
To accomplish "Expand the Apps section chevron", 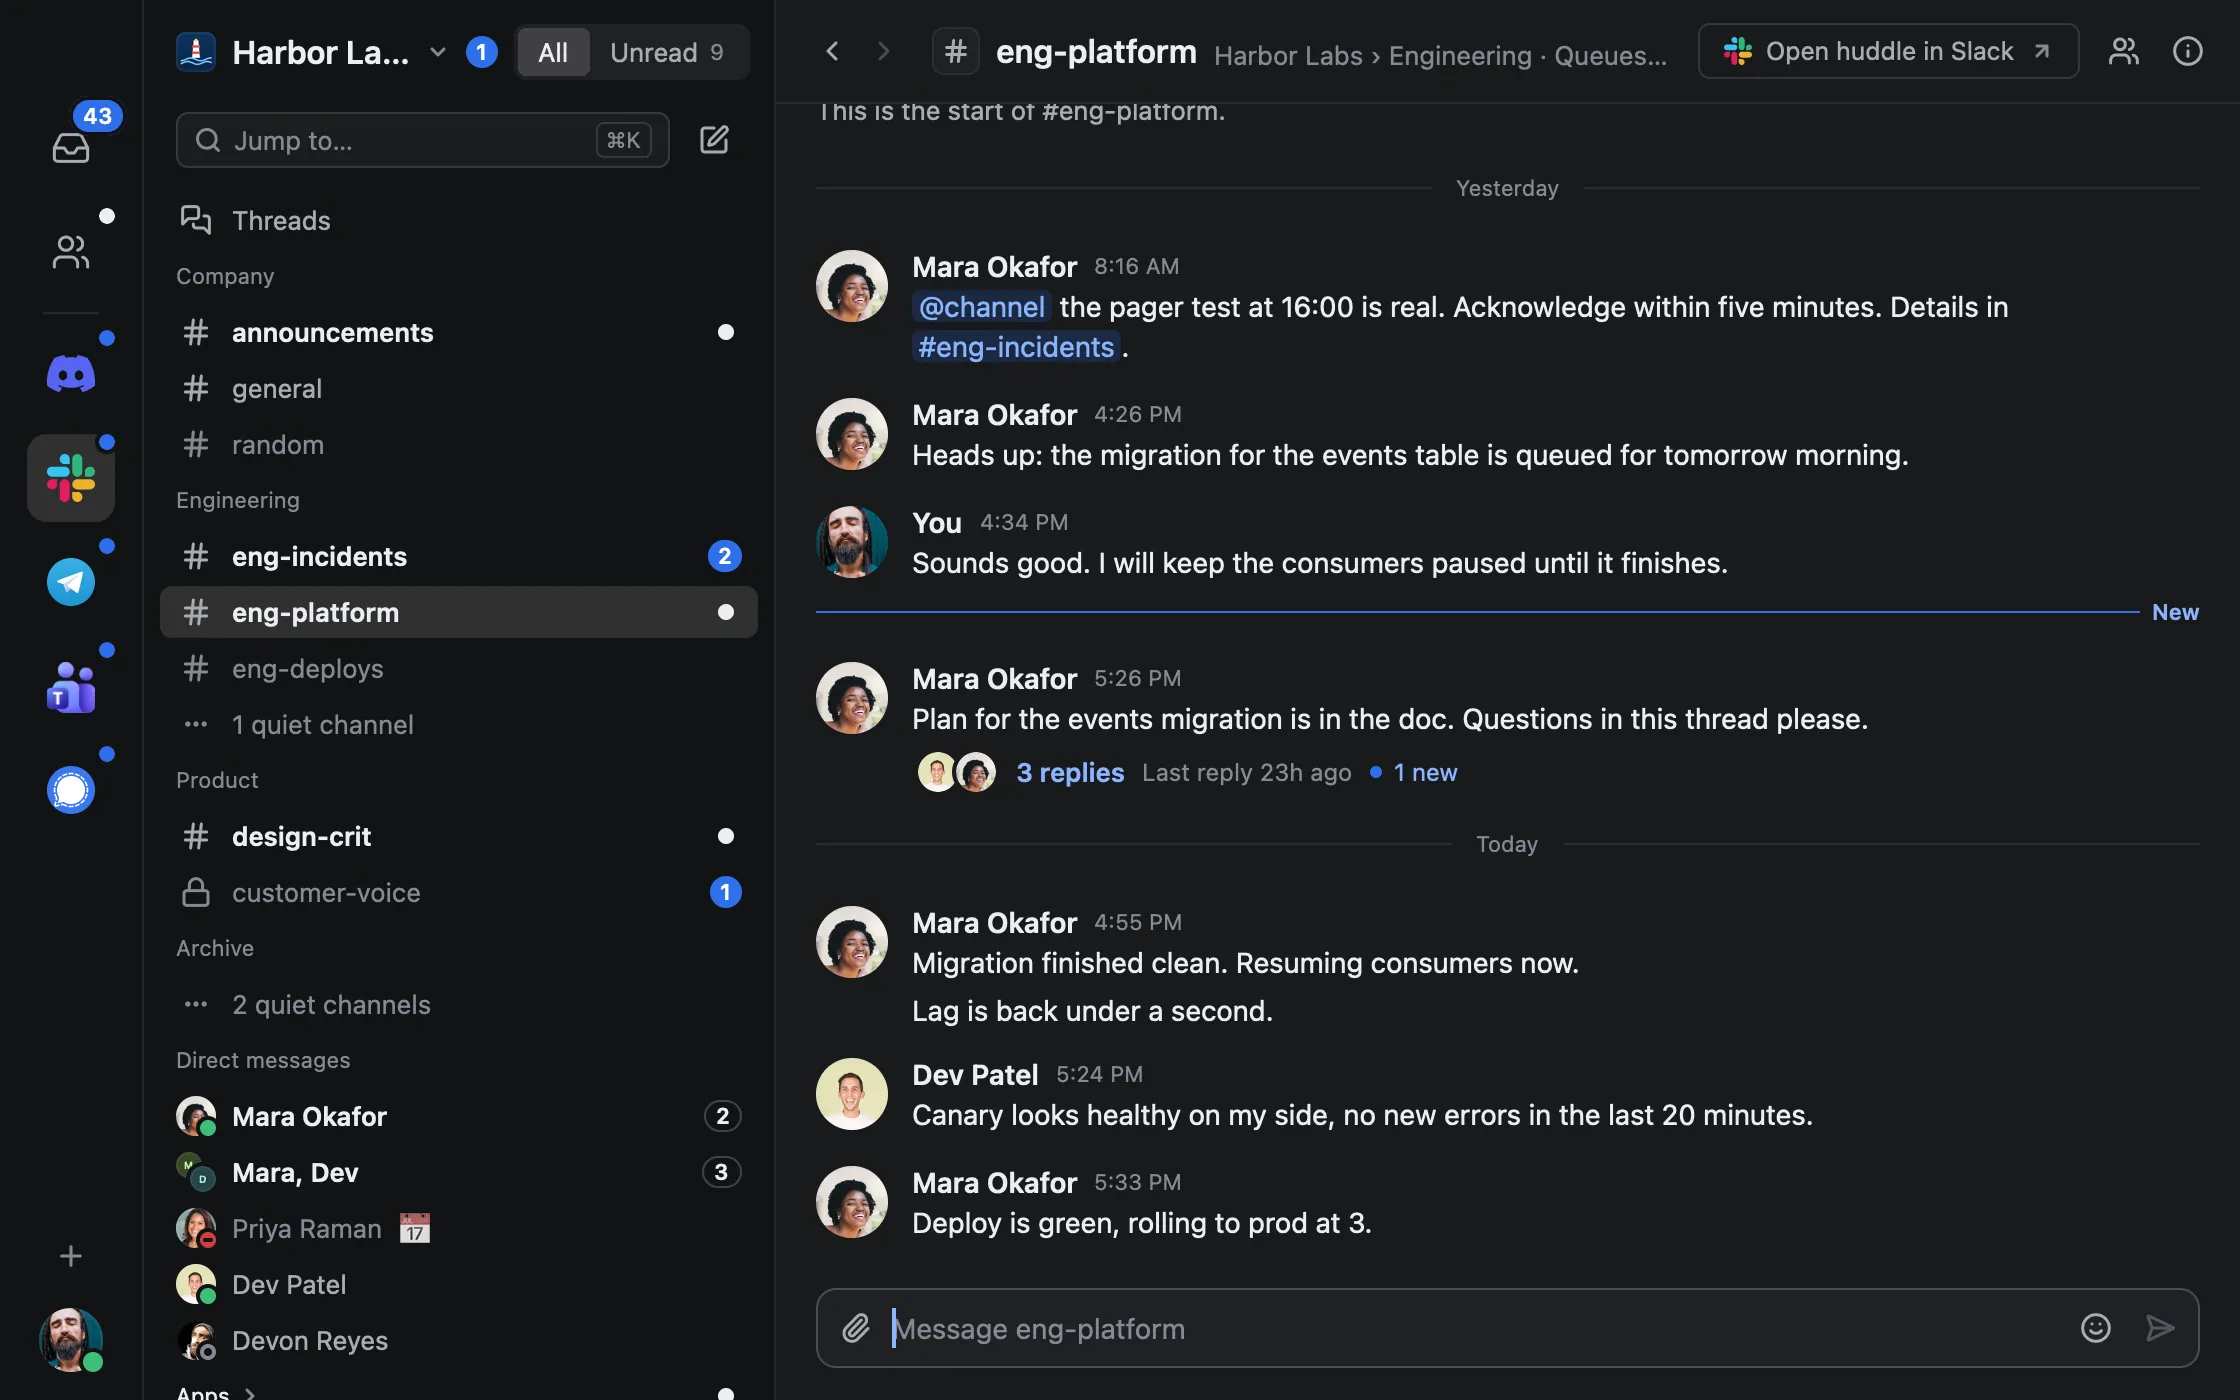I will click(250, 1392).
